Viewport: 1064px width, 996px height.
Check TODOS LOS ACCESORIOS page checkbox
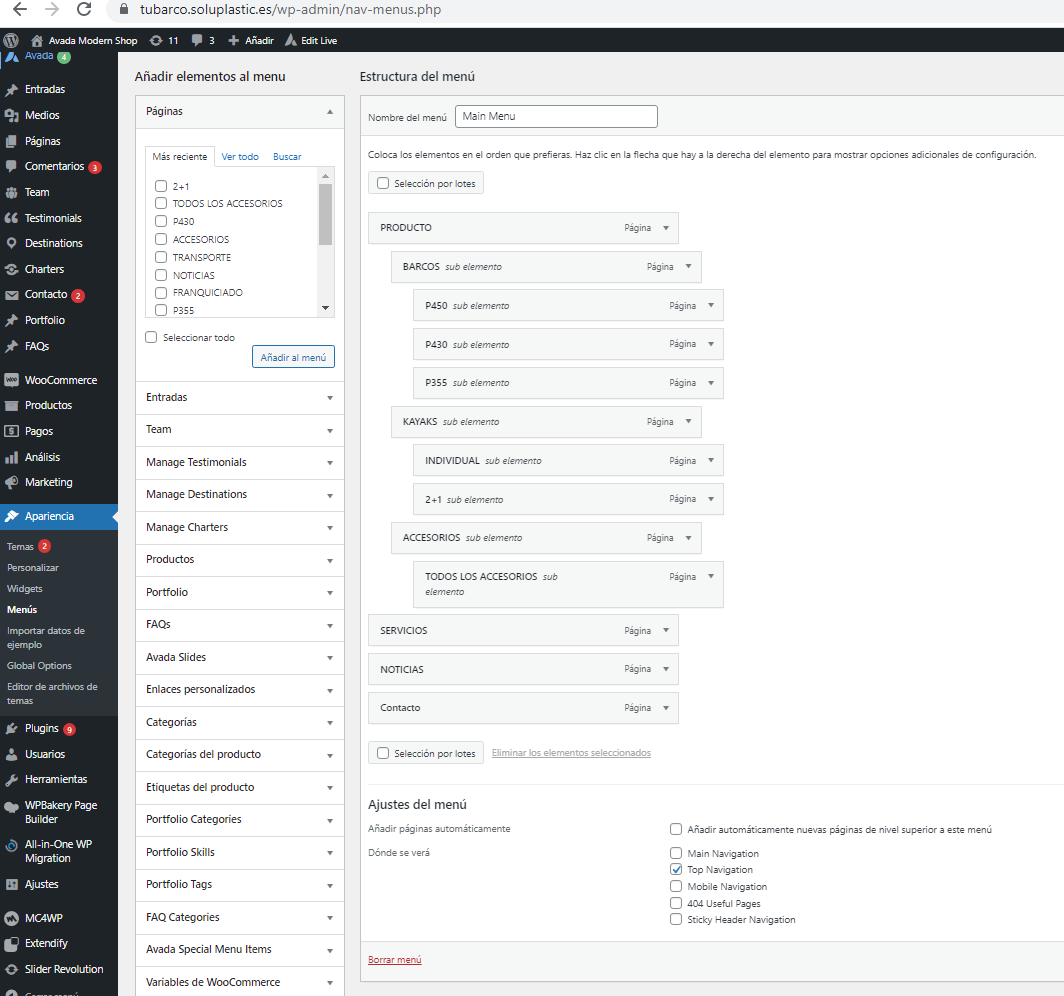point(161,203)
